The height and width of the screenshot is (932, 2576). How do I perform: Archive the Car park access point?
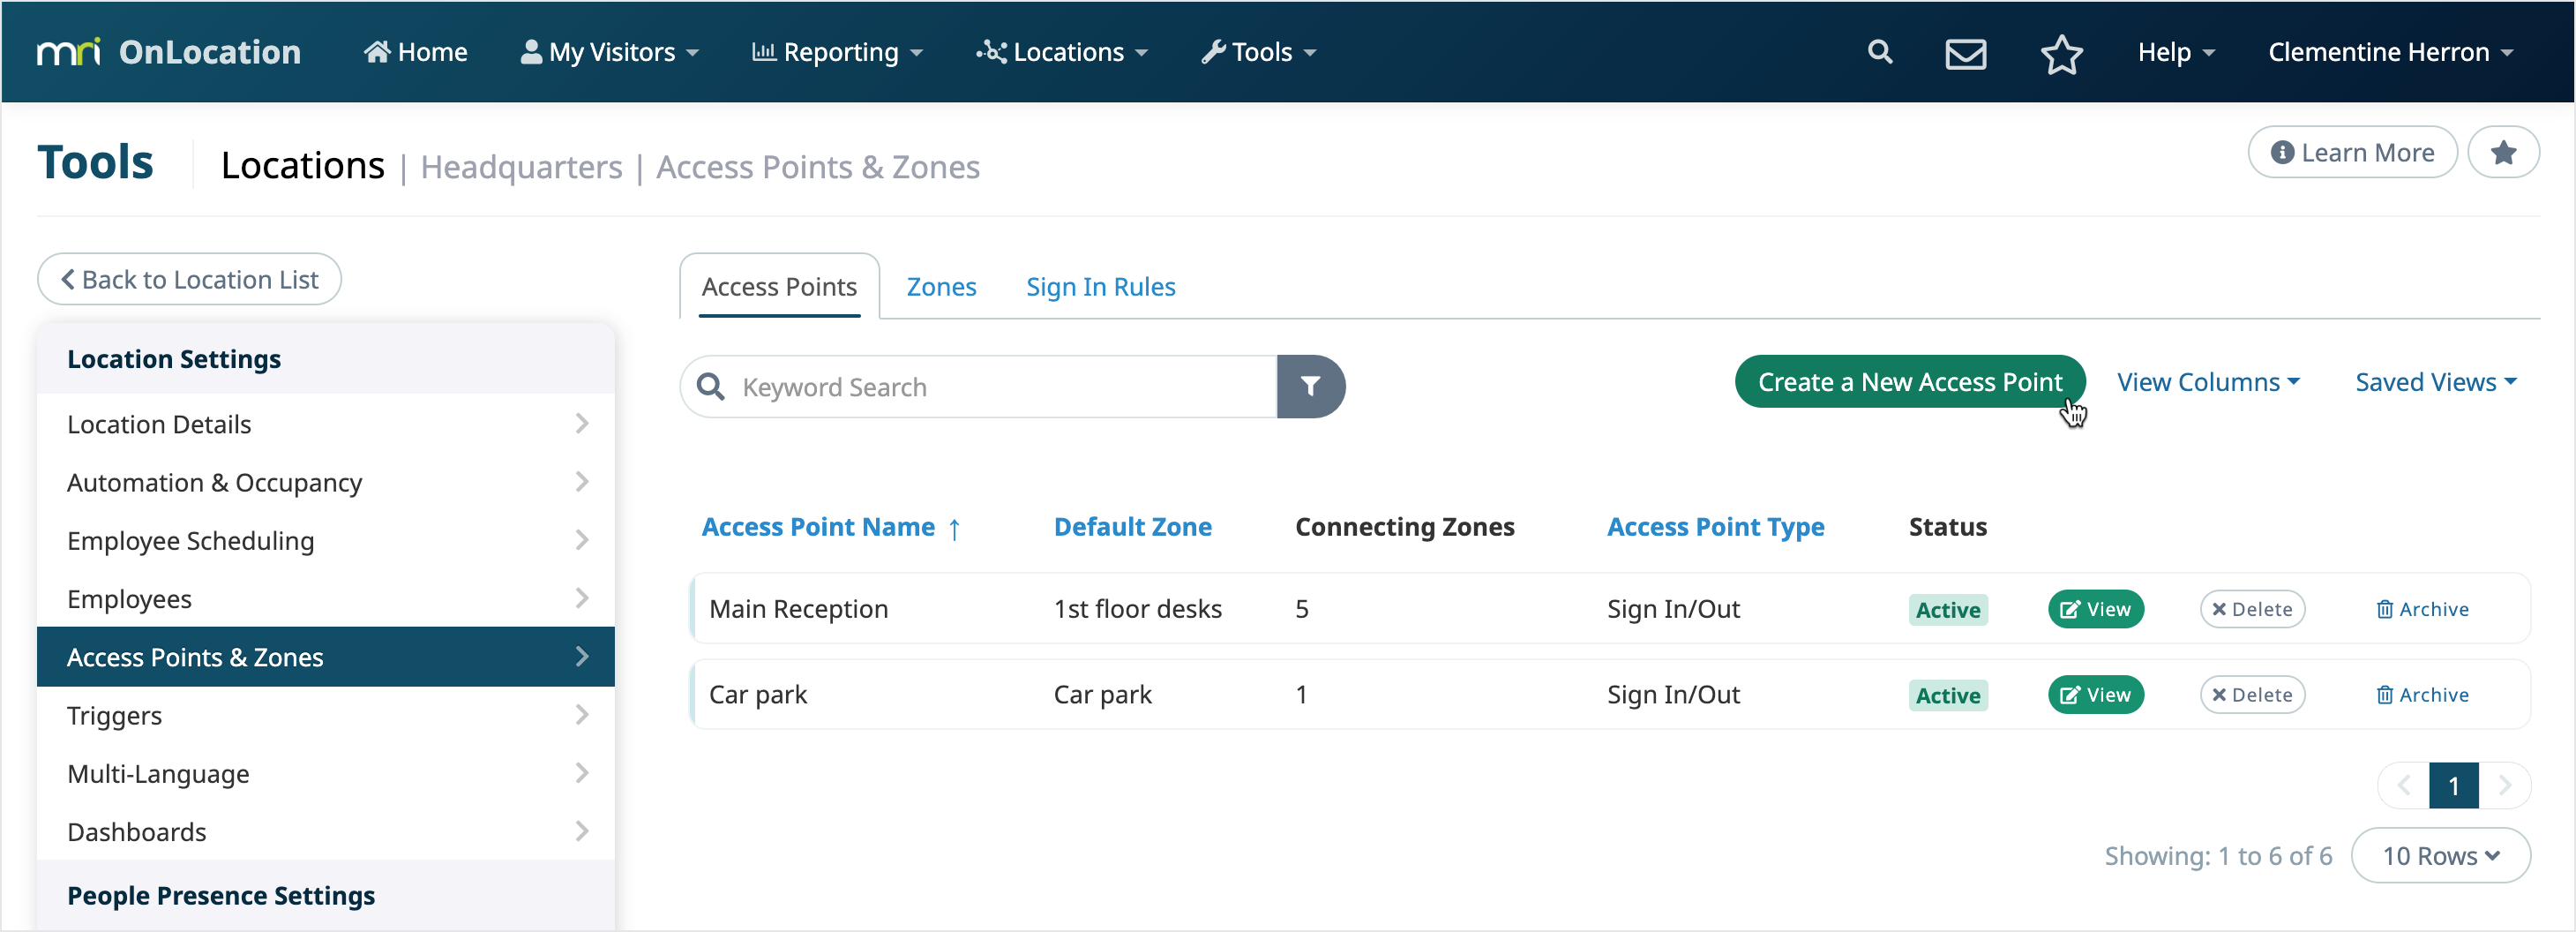point(2422,695)
